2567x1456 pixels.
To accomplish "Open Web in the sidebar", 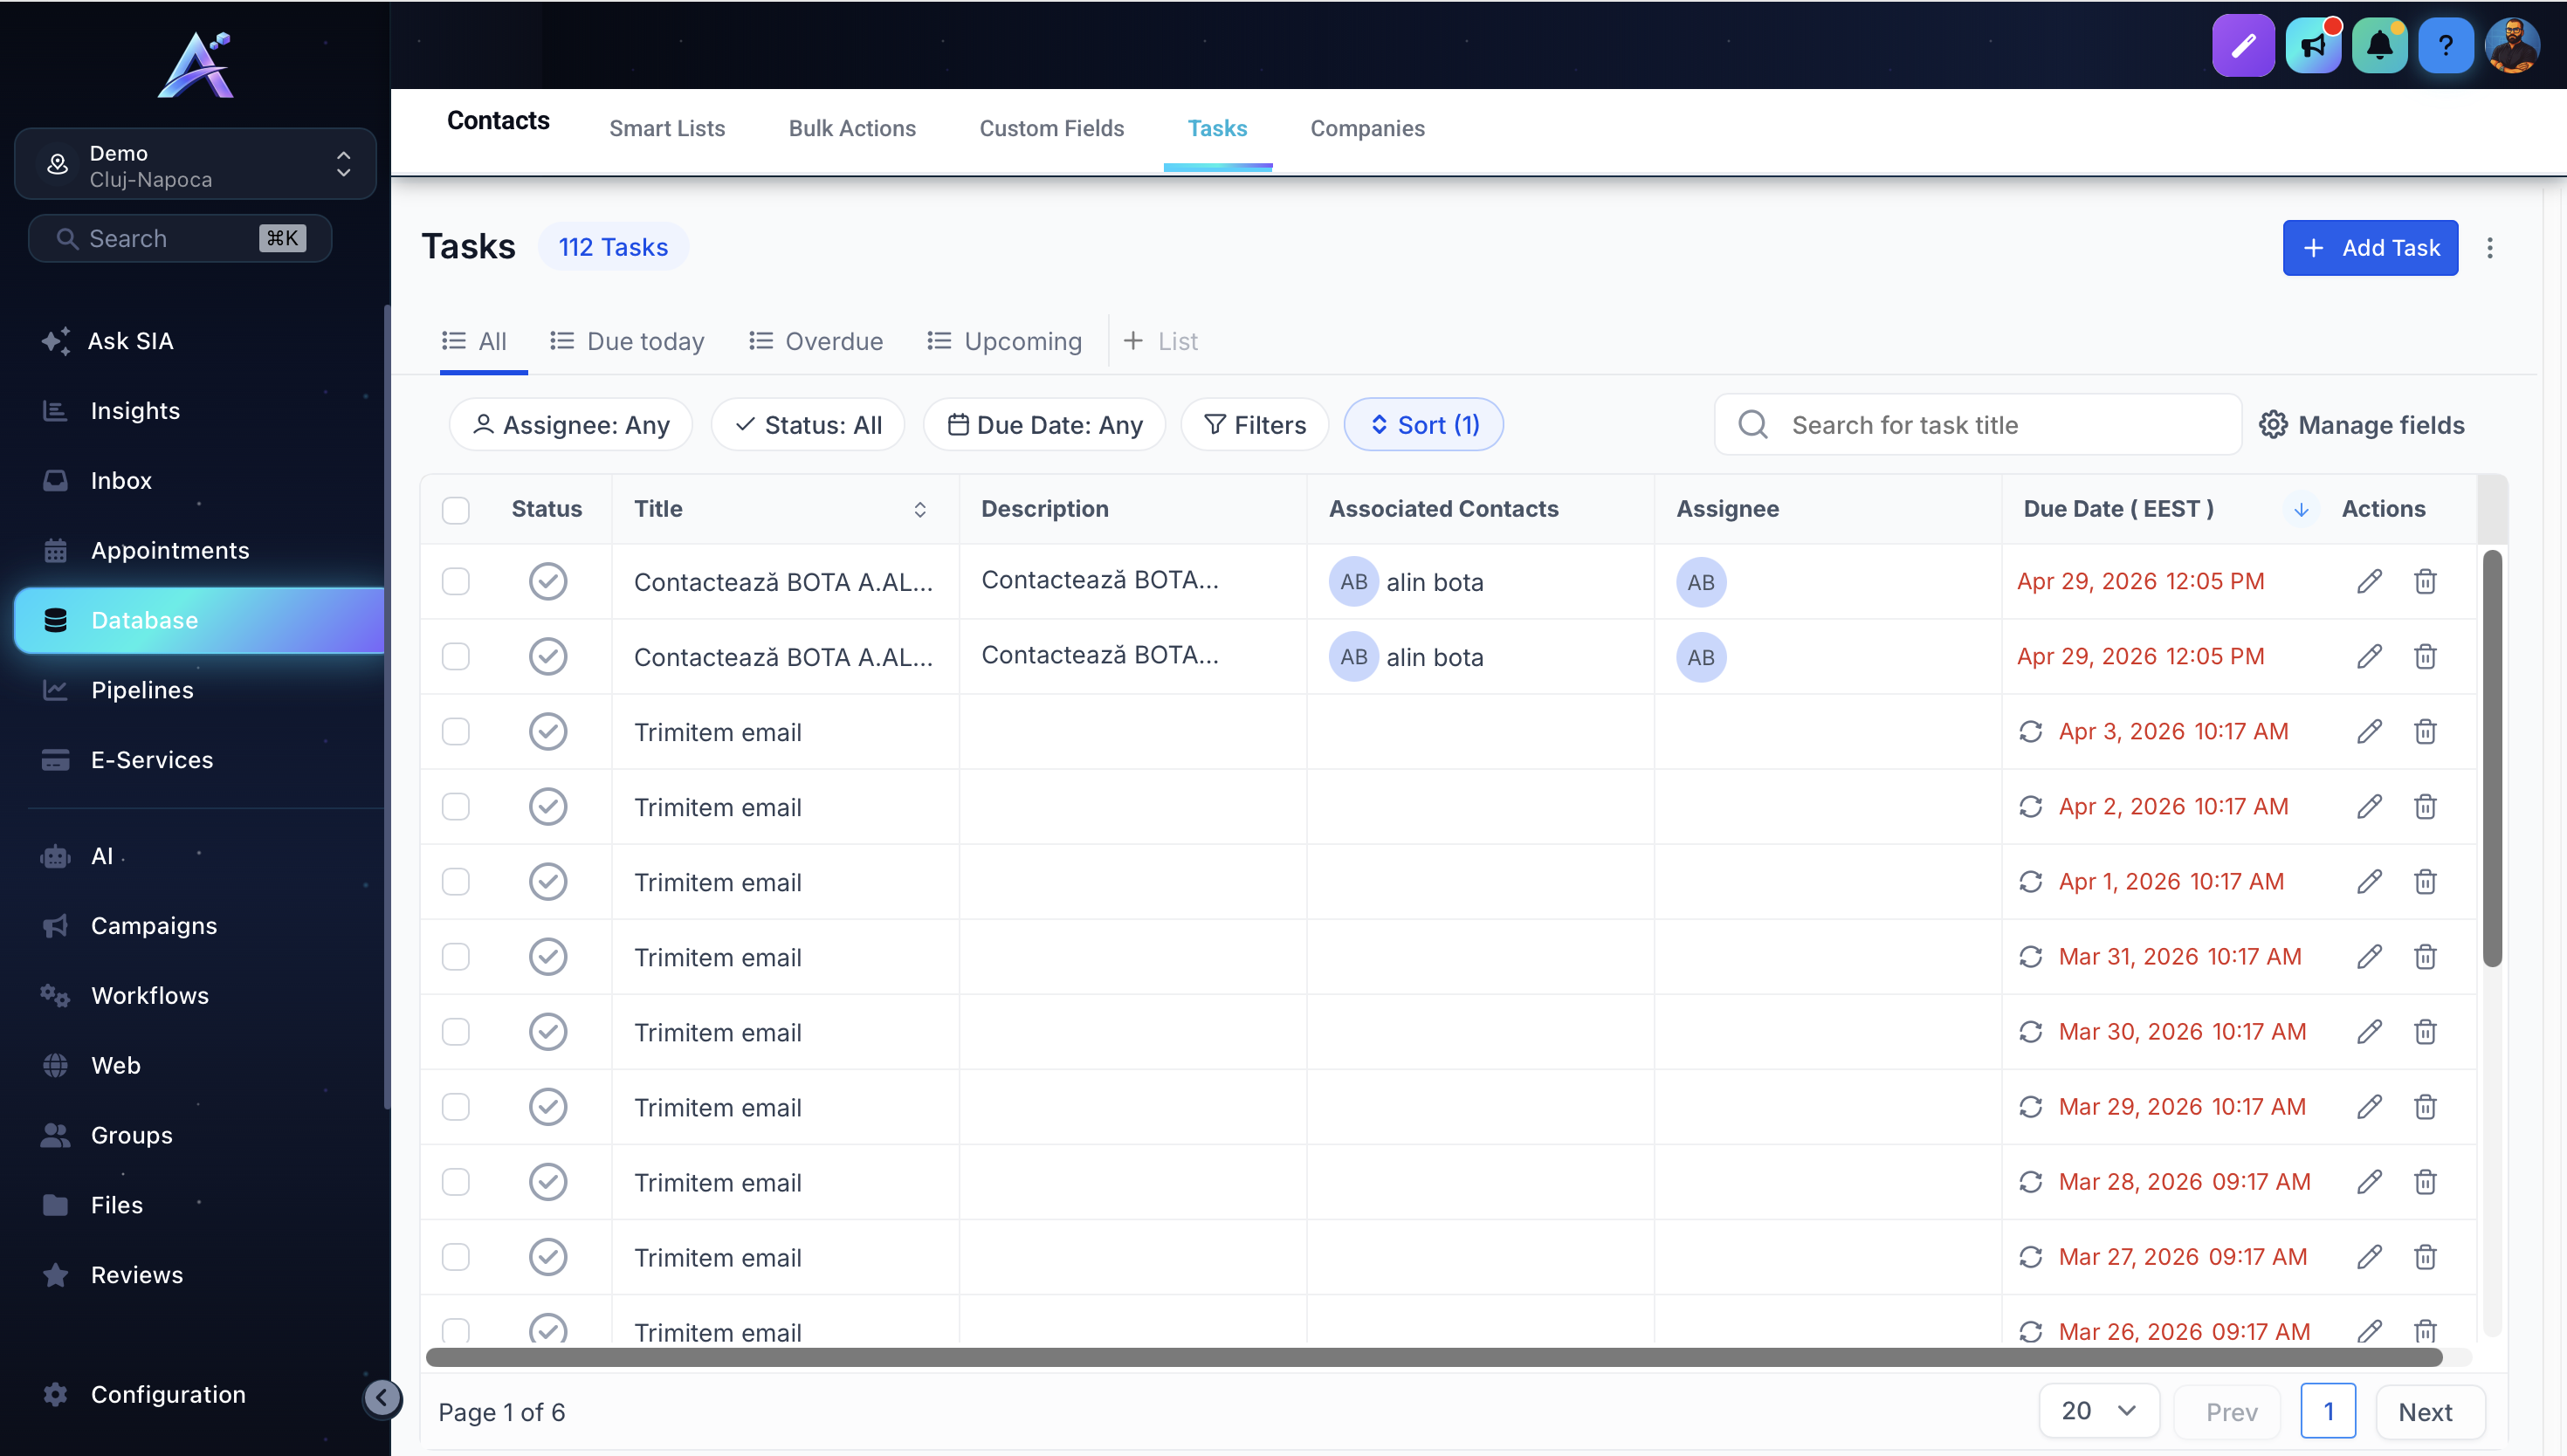I will click(116, 1065).
